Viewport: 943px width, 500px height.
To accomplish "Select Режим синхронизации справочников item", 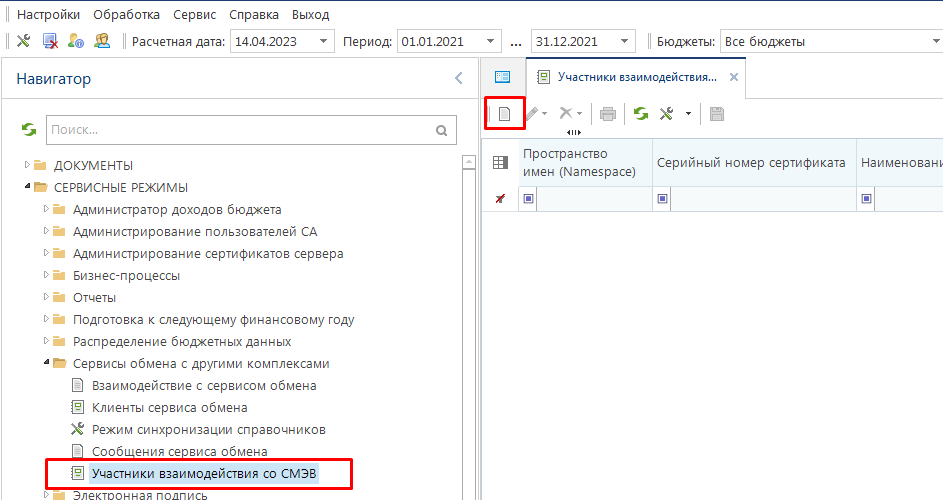I will click(209, 430).
